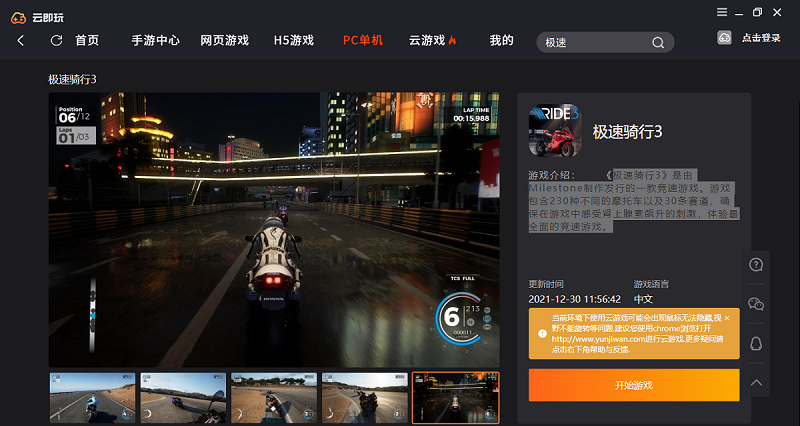Image resolution: width=800 pixels, height=426 pixels.
Task: Go to the 首页 tab
Action: 87,41
